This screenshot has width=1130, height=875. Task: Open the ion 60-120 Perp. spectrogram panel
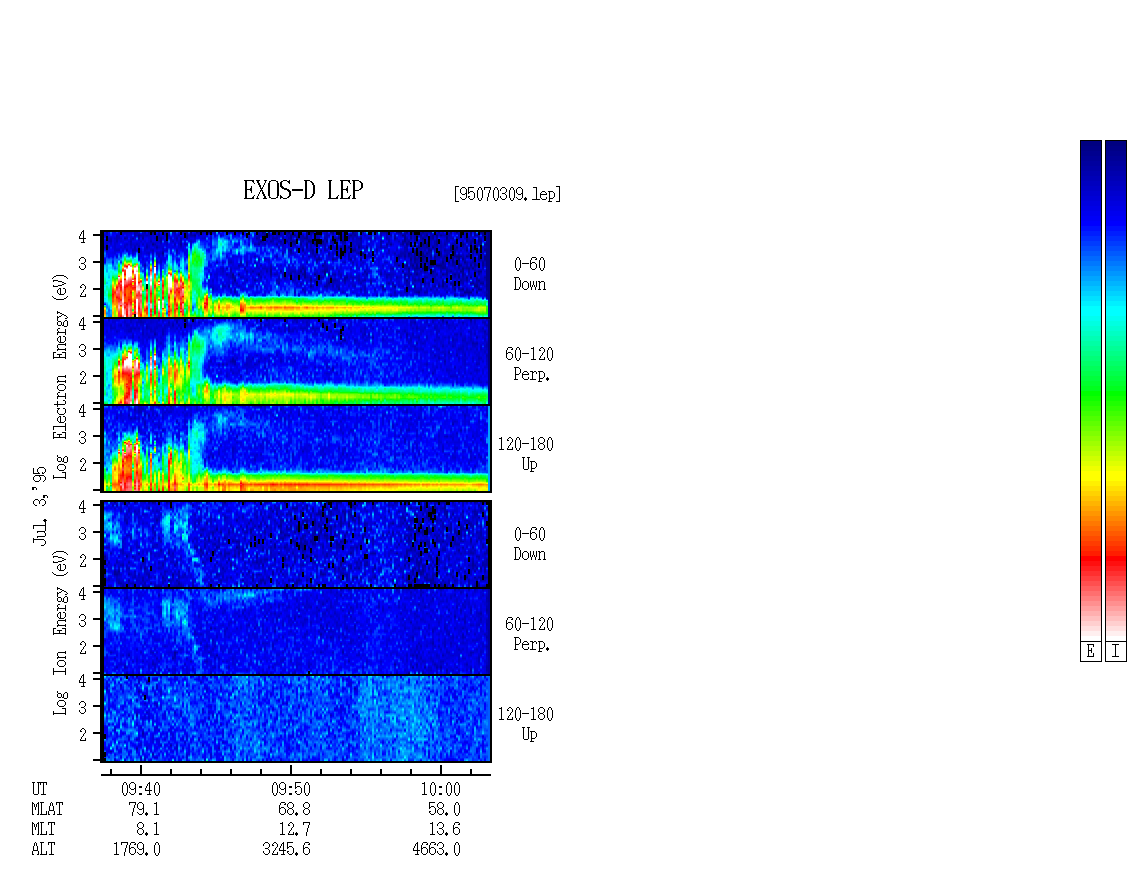point(296,631)
